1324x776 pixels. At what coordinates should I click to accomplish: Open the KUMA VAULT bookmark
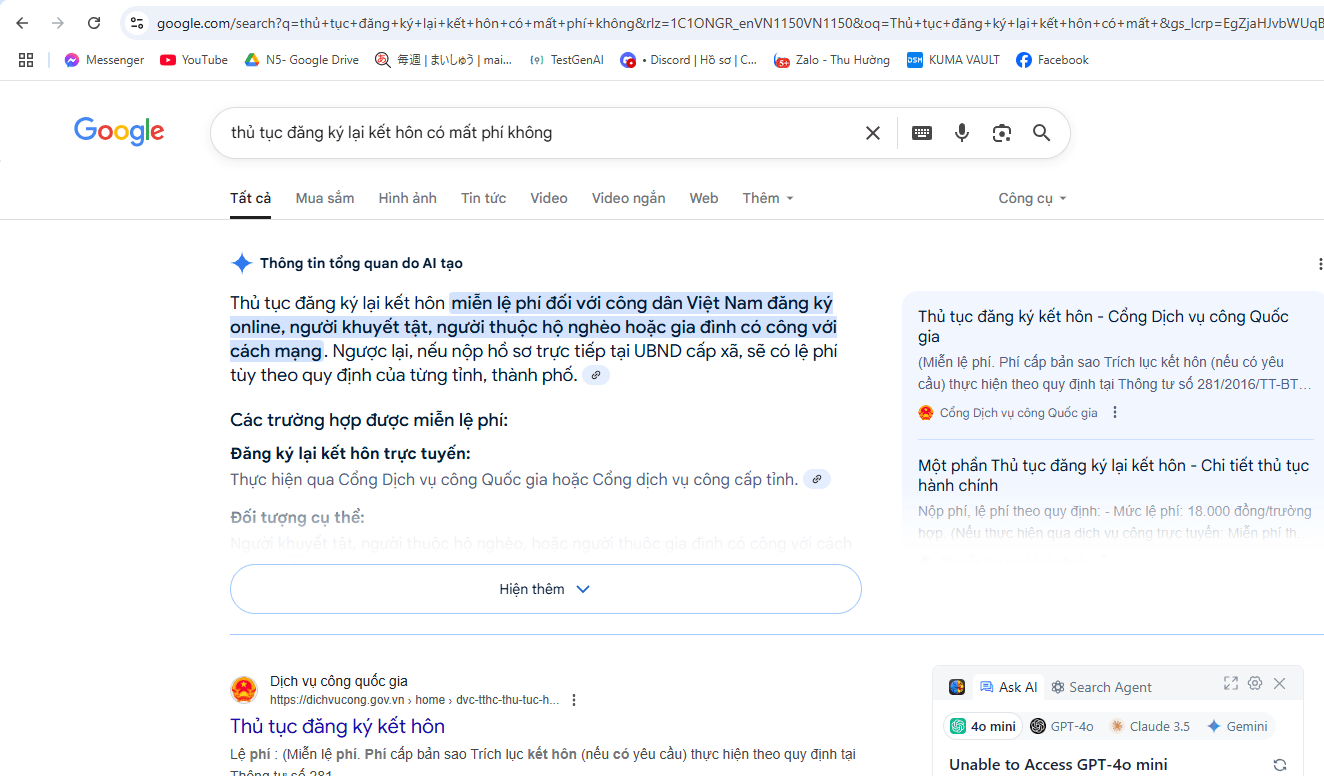(953, 60)
